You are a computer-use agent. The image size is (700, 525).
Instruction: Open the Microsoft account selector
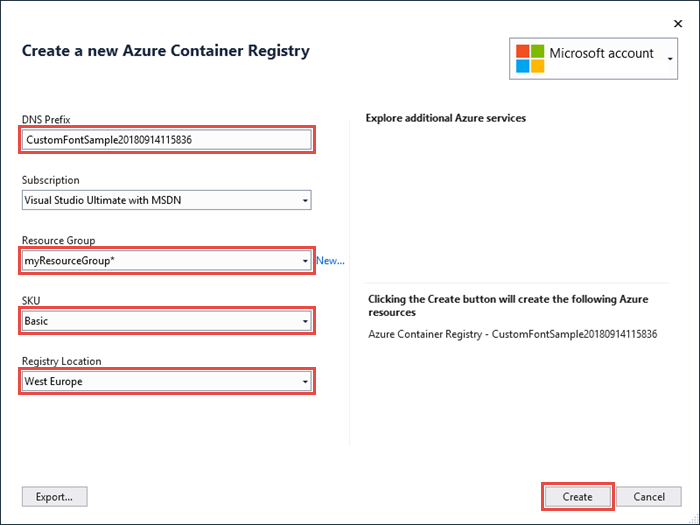(x=593, y=58)
